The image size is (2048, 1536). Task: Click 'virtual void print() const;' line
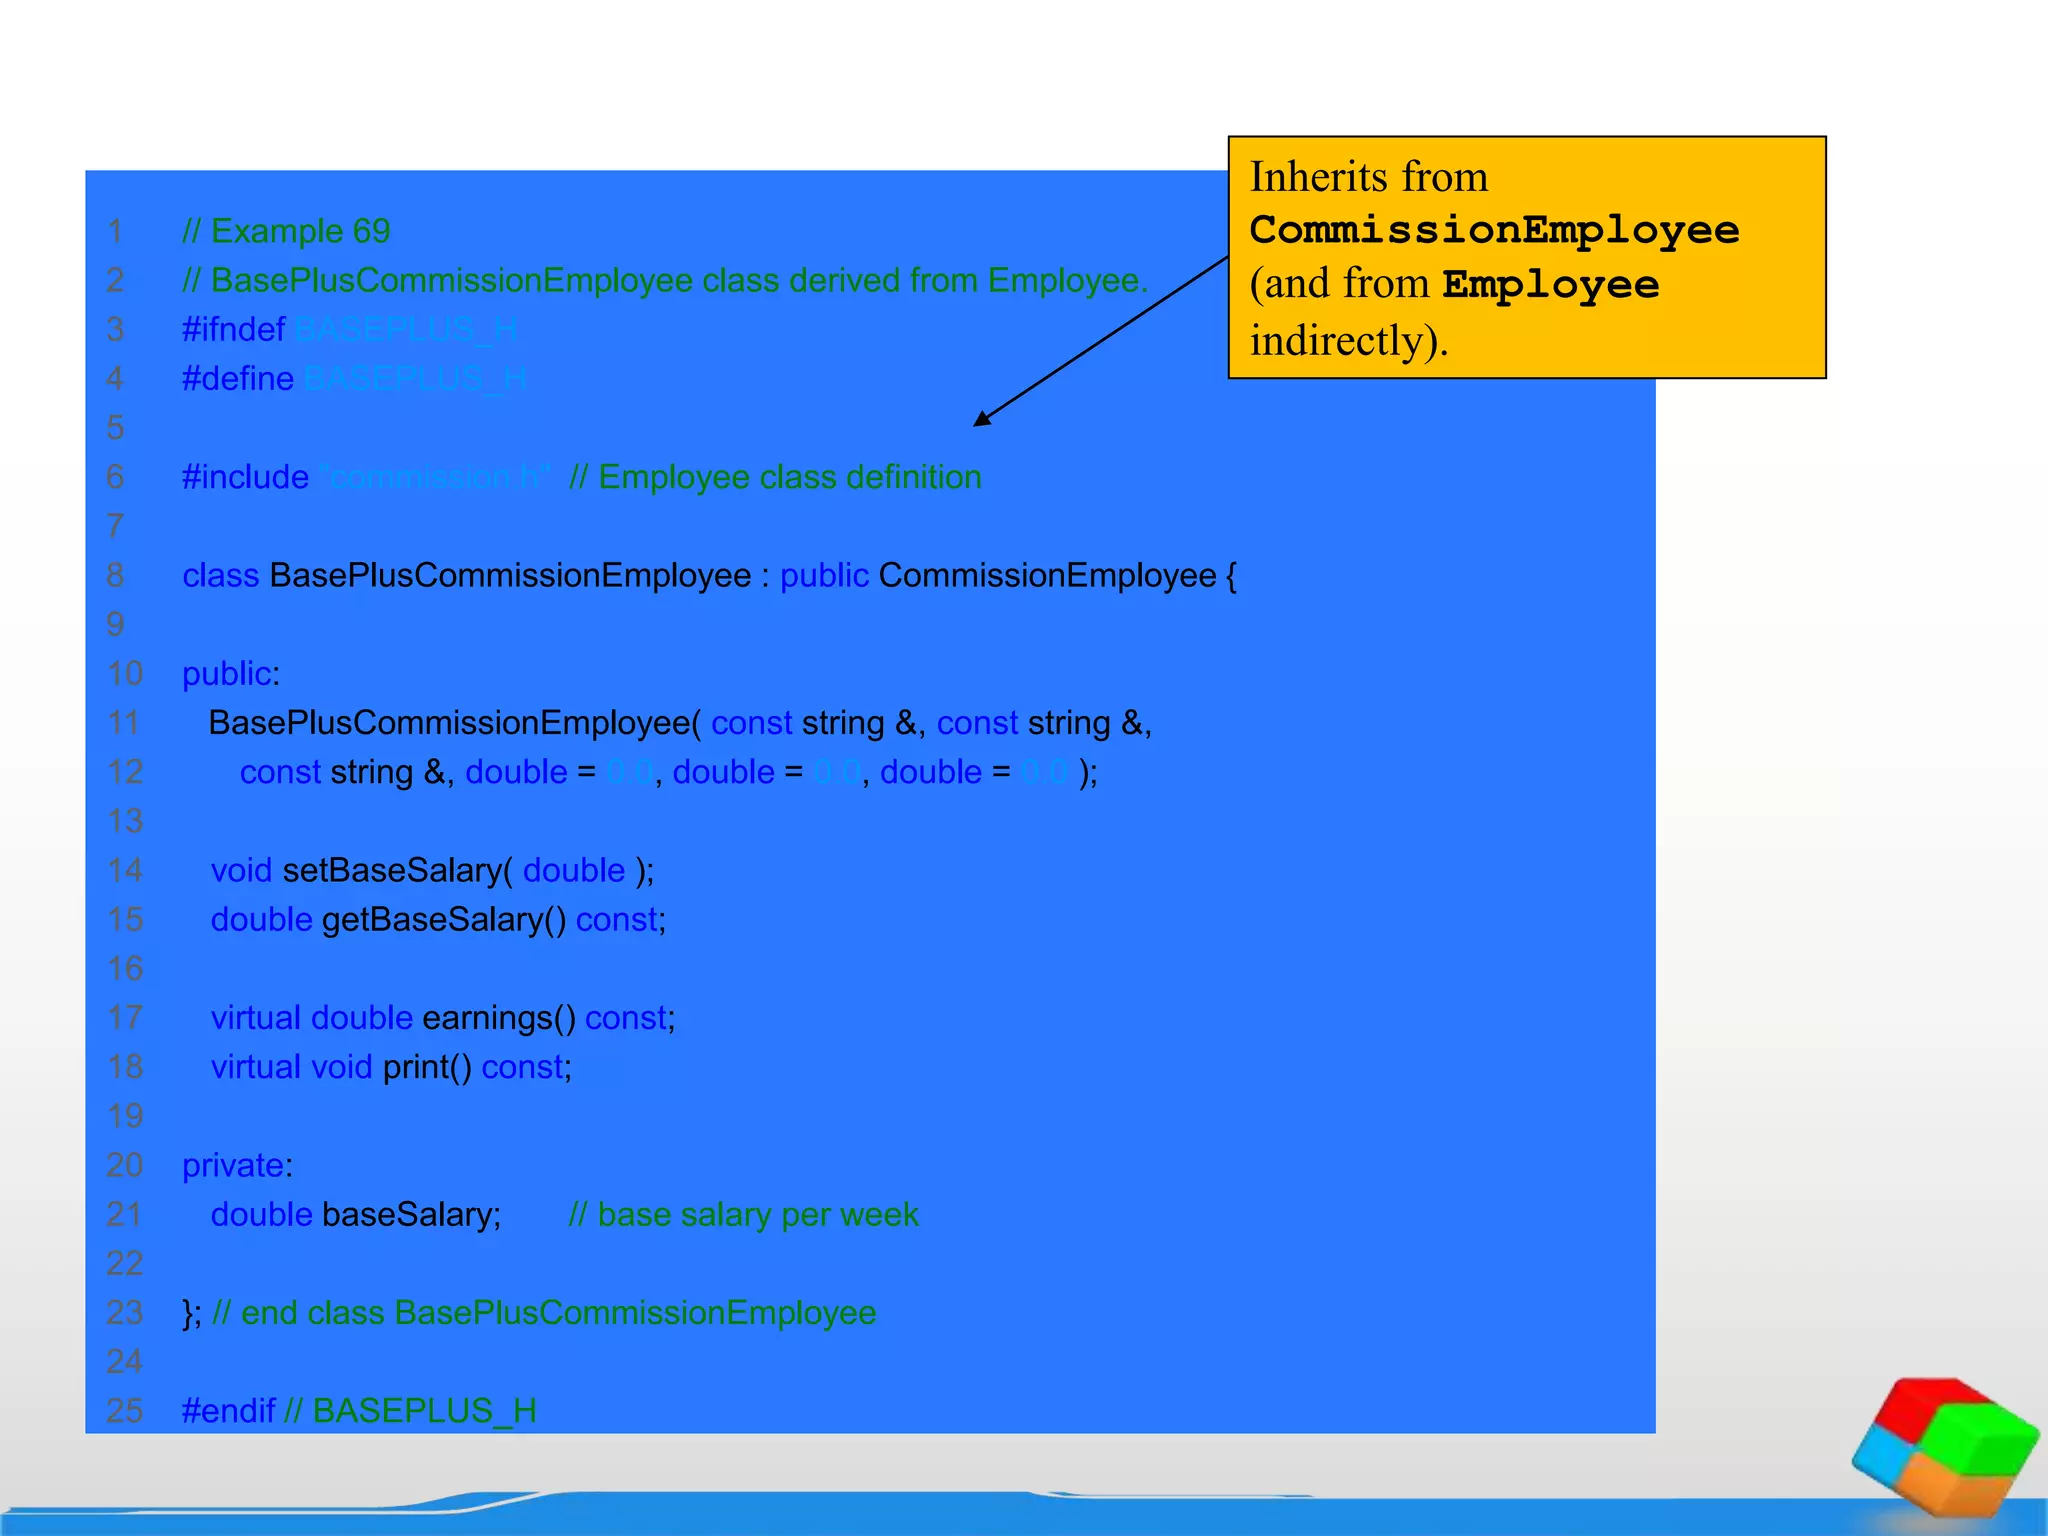[x=391, y=1067]
